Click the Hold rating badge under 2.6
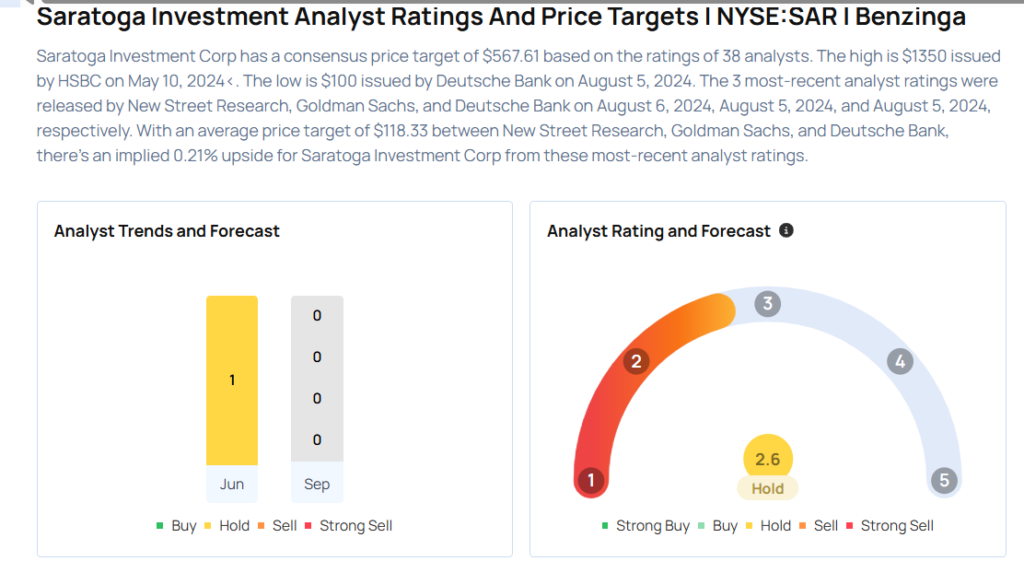The height and width of the screenshot is (573, 1024). tap(767, 489)
